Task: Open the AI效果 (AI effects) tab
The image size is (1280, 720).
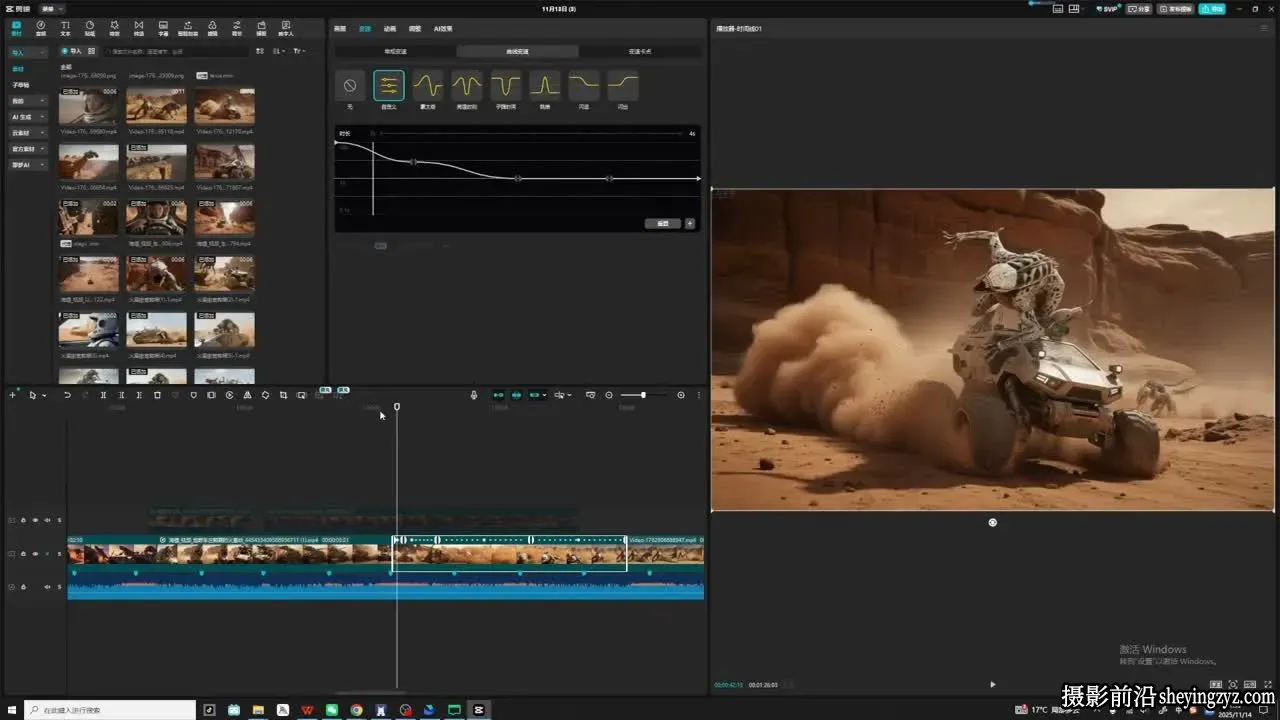Action: [x=443, y=29]
